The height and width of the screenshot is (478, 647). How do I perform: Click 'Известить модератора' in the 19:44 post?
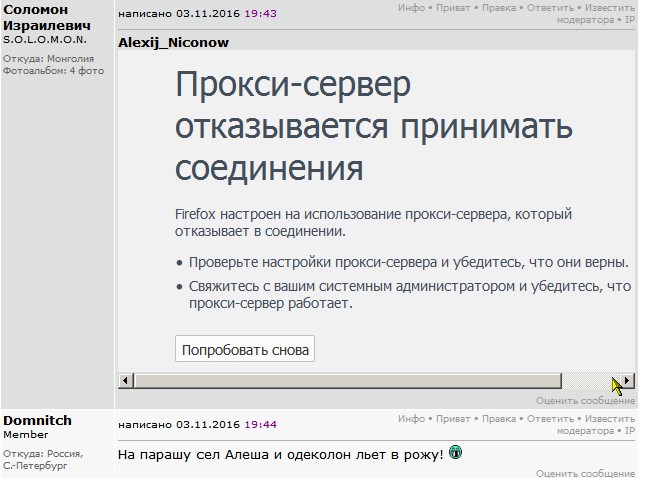[x=596, y=424]
